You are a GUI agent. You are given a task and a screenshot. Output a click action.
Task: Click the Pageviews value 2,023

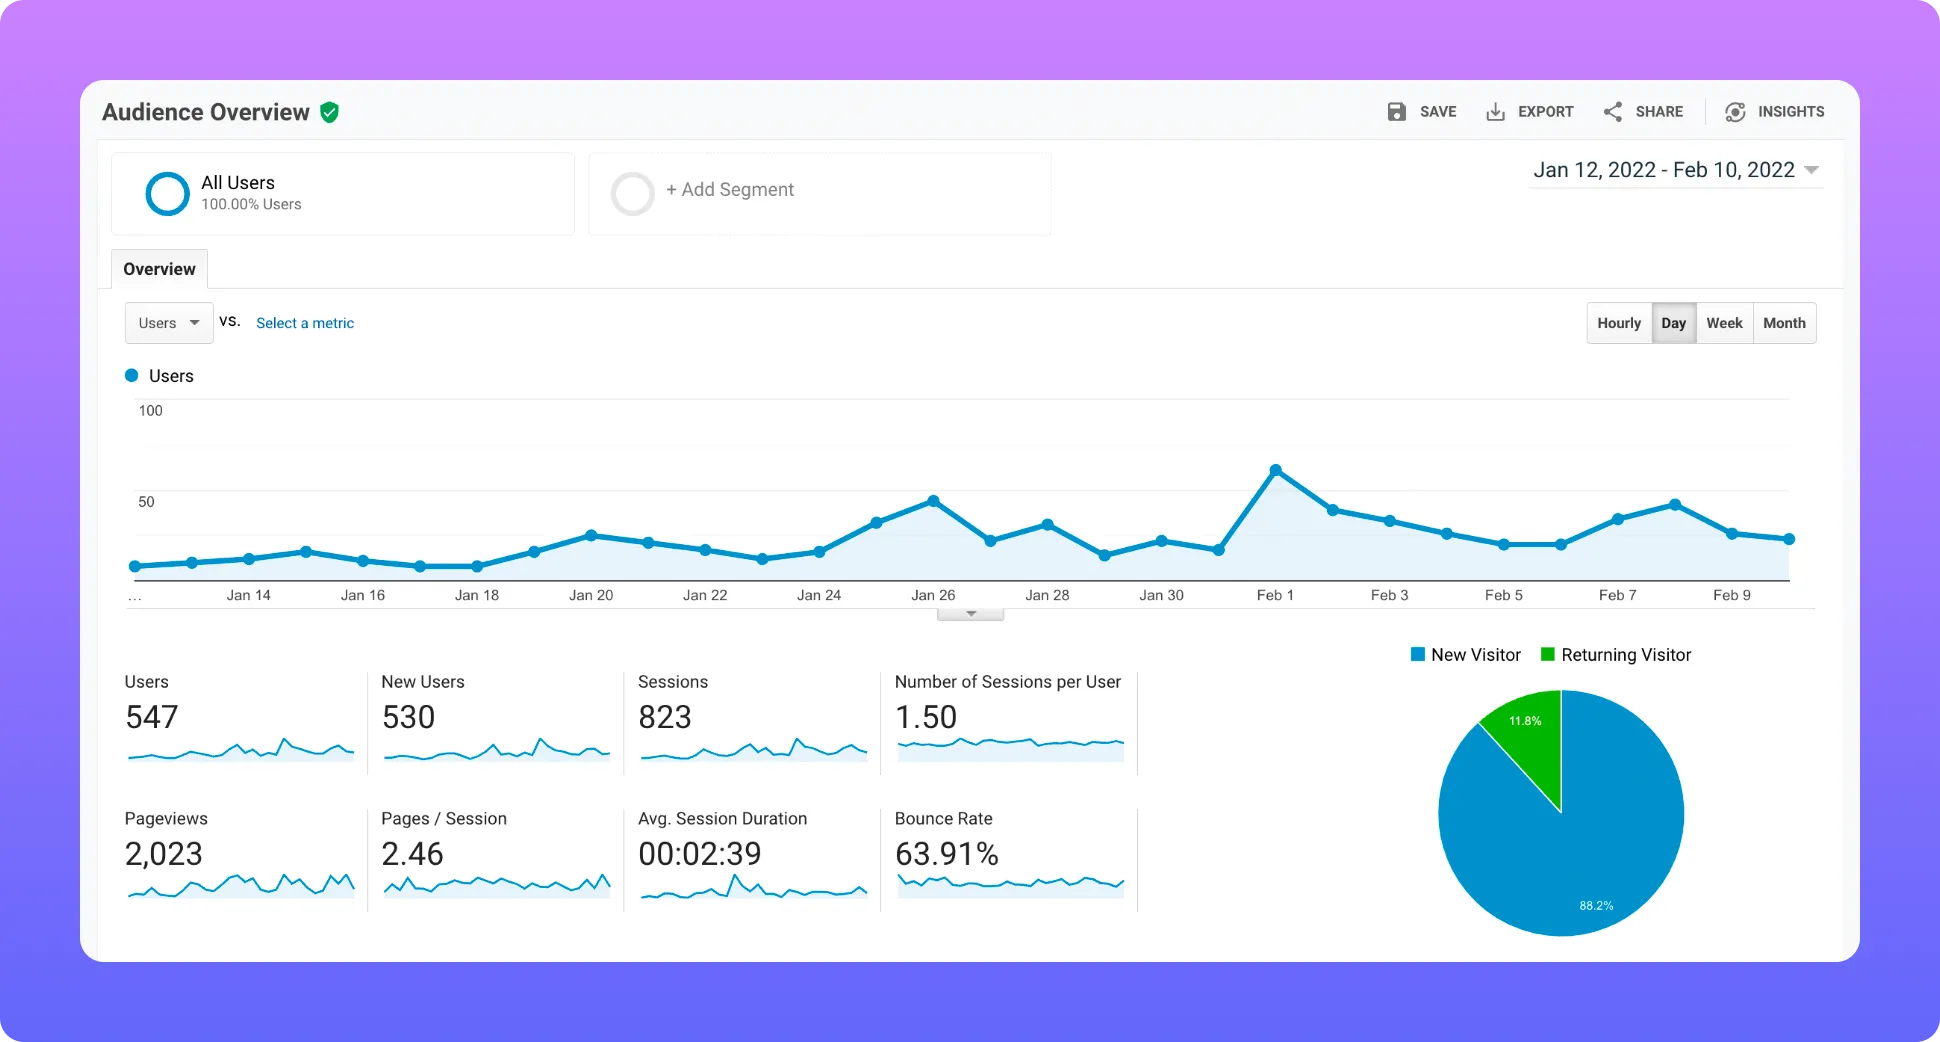pos(164,854)
